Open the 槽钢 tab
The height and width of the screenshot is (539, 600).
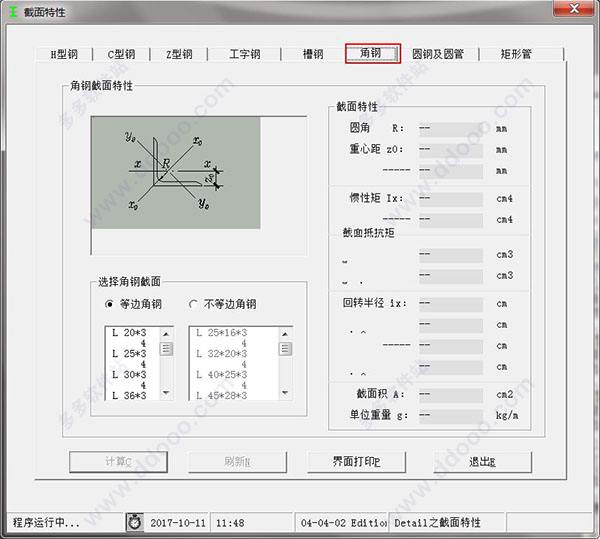(x=313, y=54)
